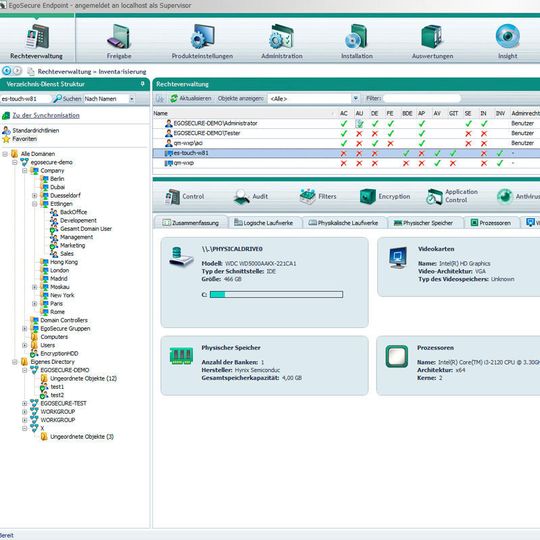
Task: Open the Zu der Synchronisation link
Action: 46,116
